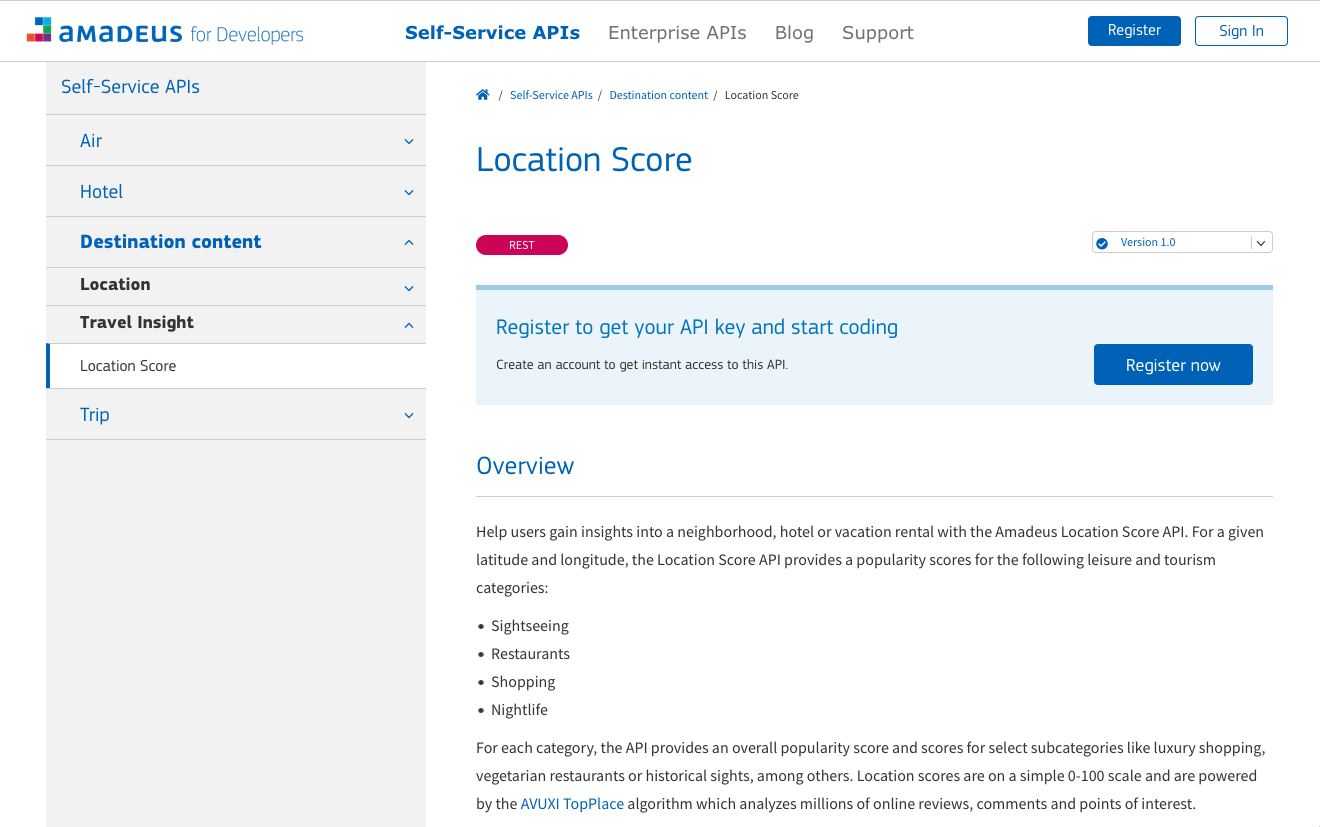Open the Version 1.0 dropdown

click(x=1182, y=242)
